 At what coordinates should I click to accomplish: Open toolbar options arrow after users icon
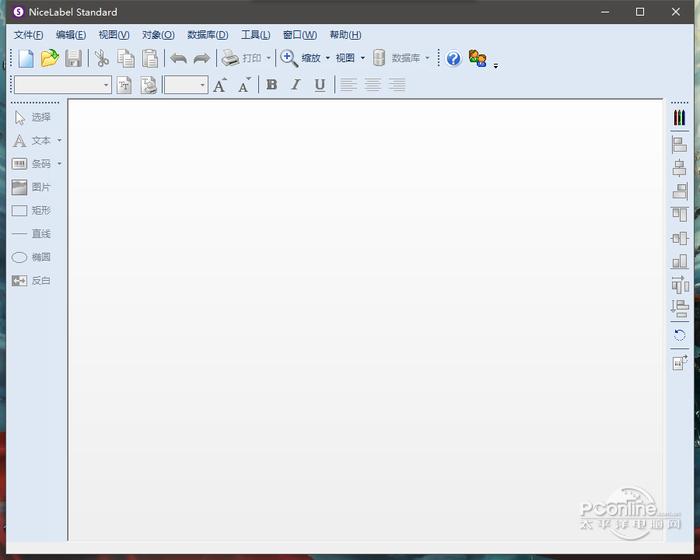(x=496, y=66)
